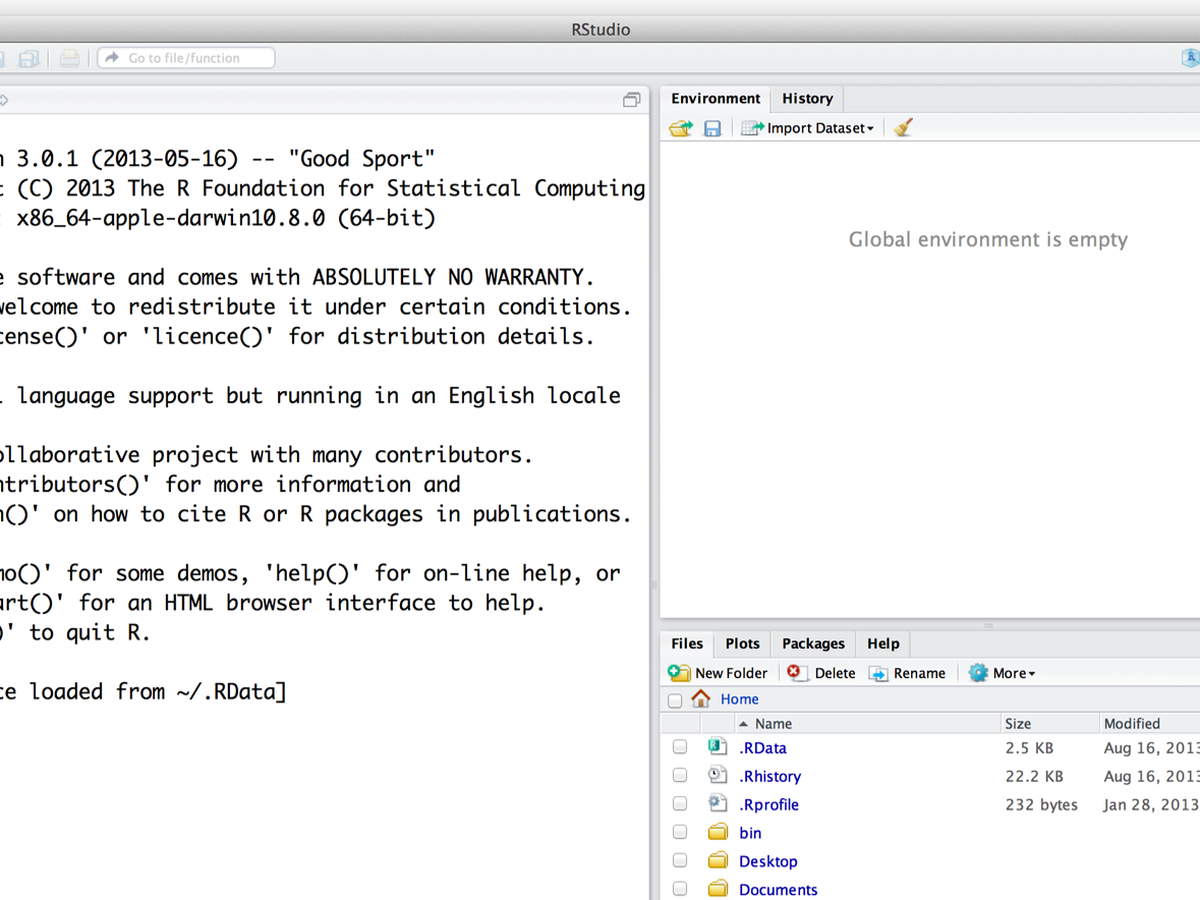Open the Packages tab

(x=813, y=643)
